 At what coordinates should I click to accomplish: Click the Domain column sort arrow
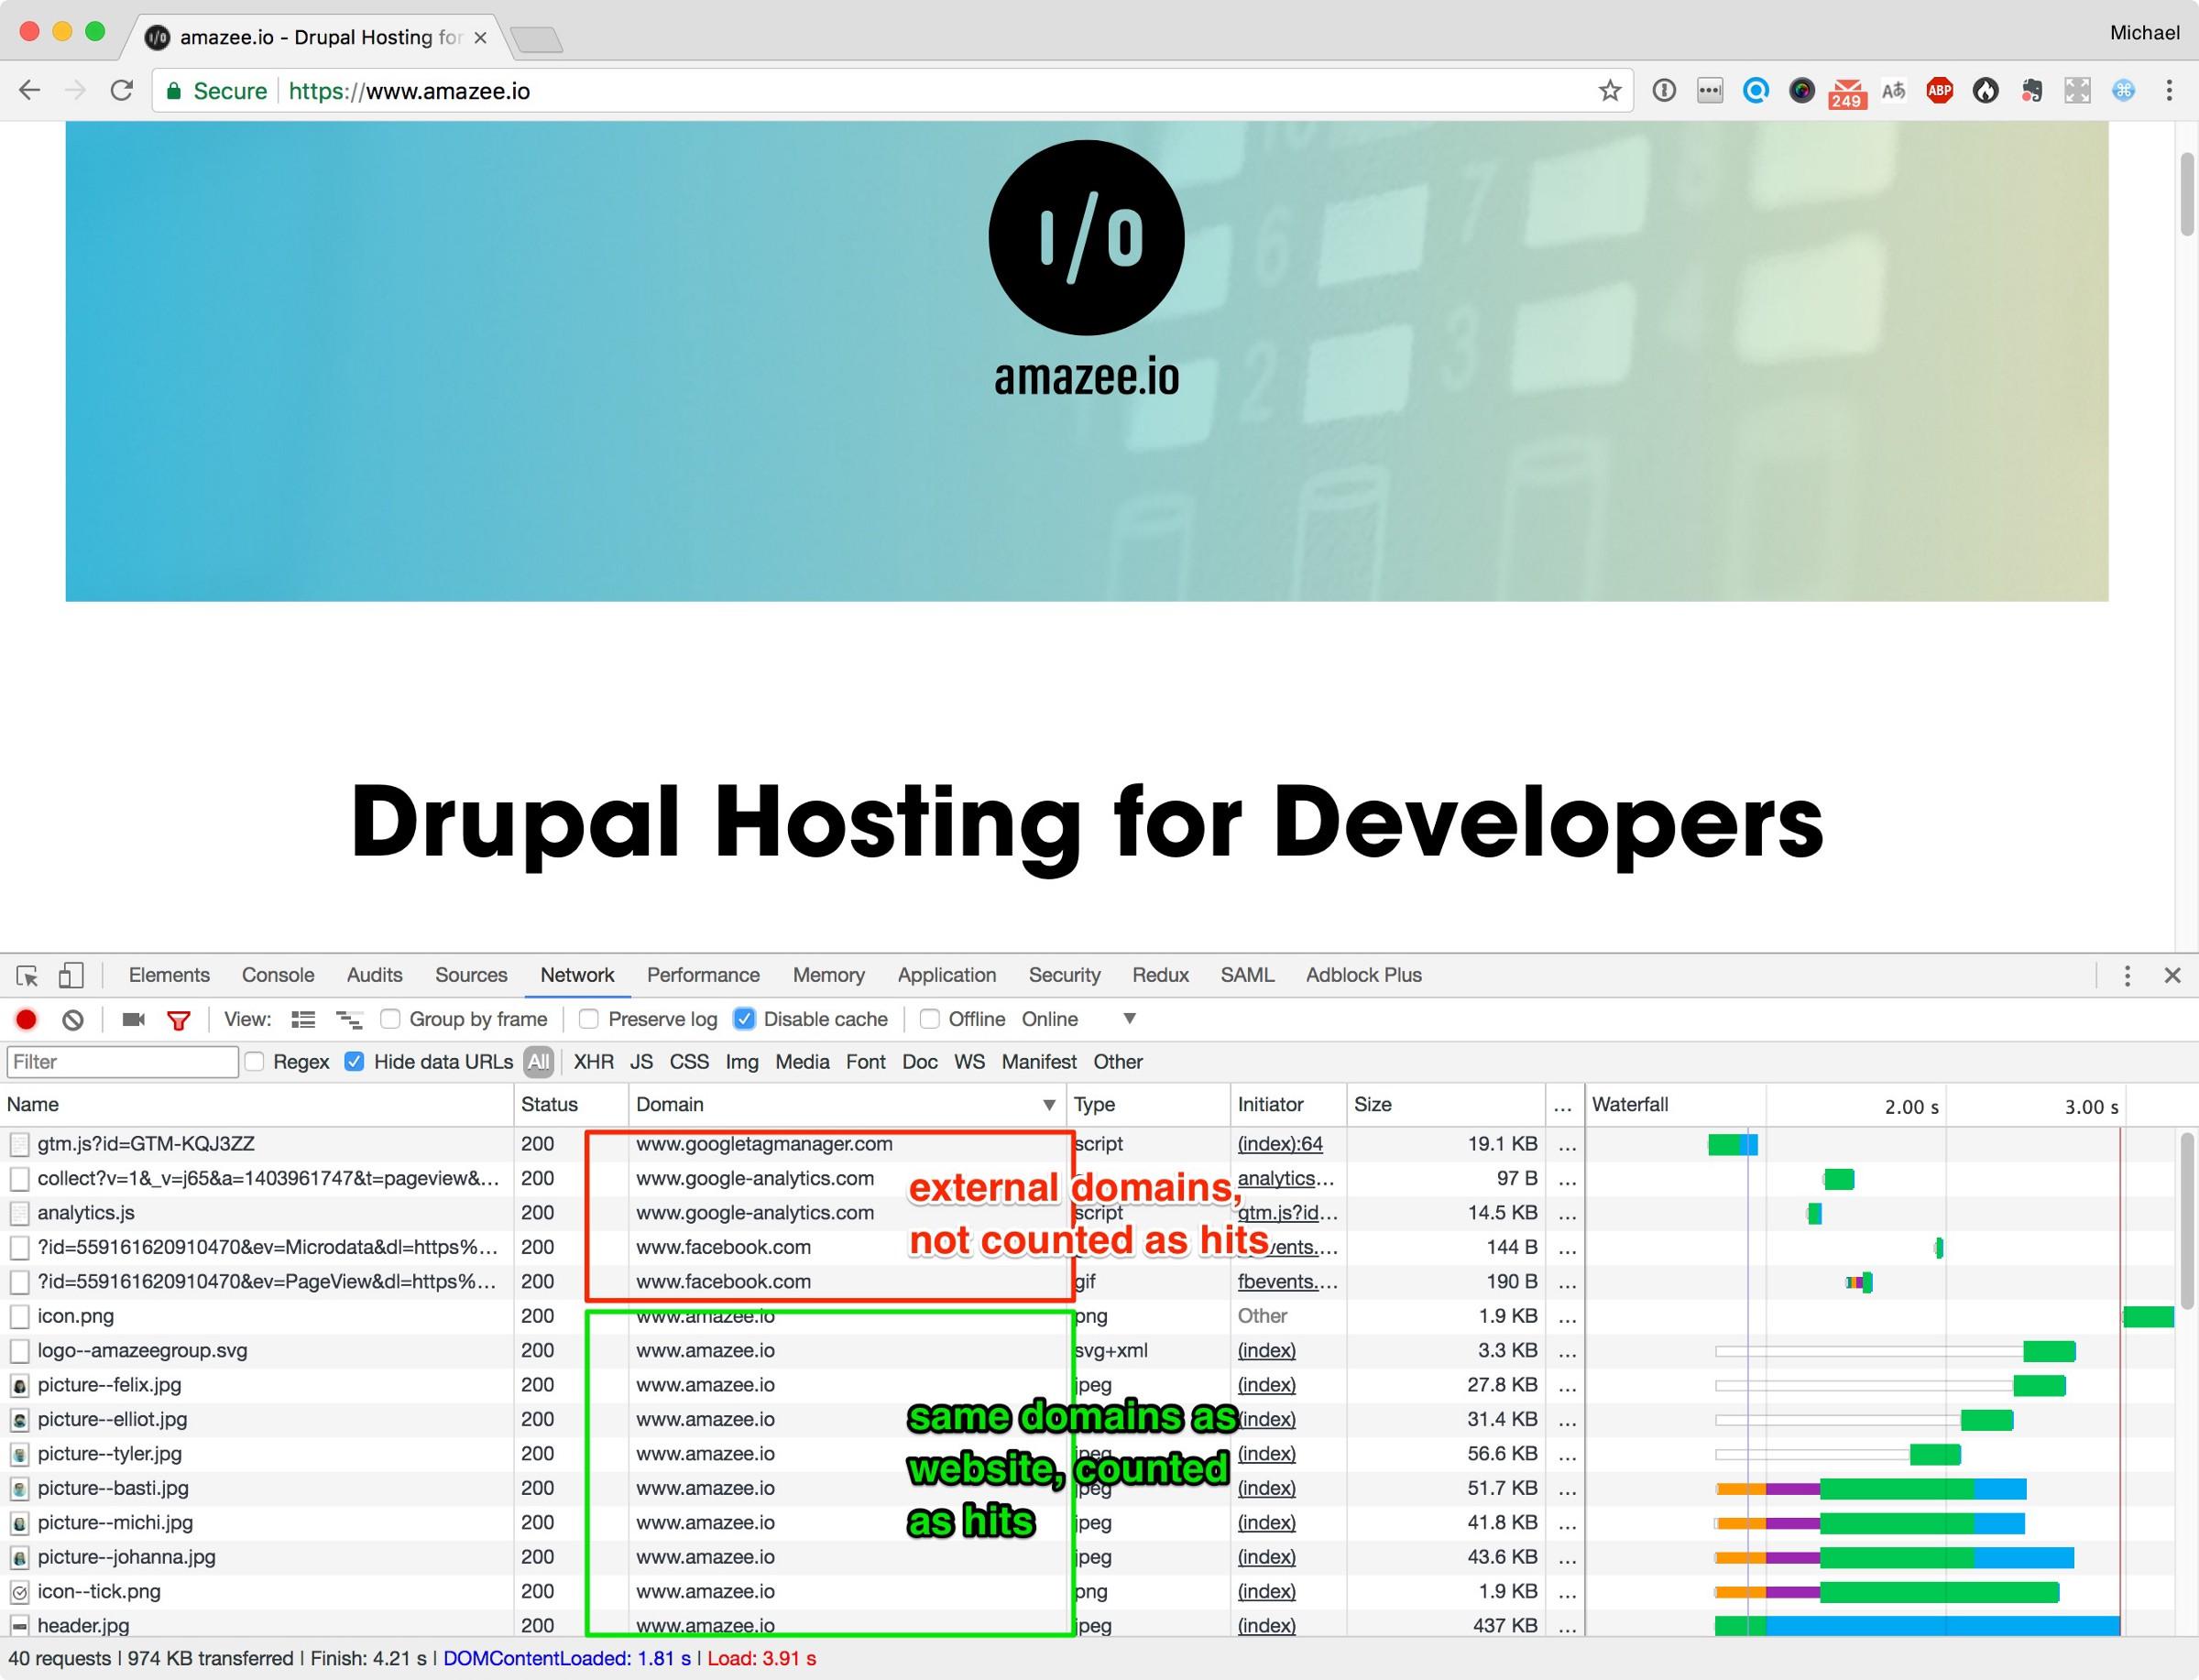pos(1048,1105)
